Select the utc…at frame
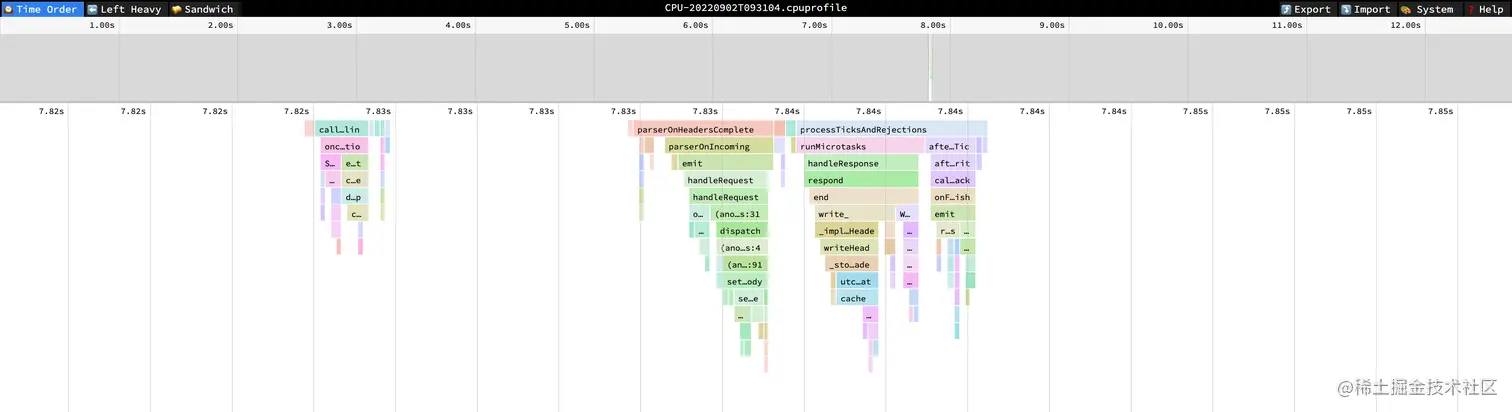Screen dimensions: 1512x412 coord(857,282)
